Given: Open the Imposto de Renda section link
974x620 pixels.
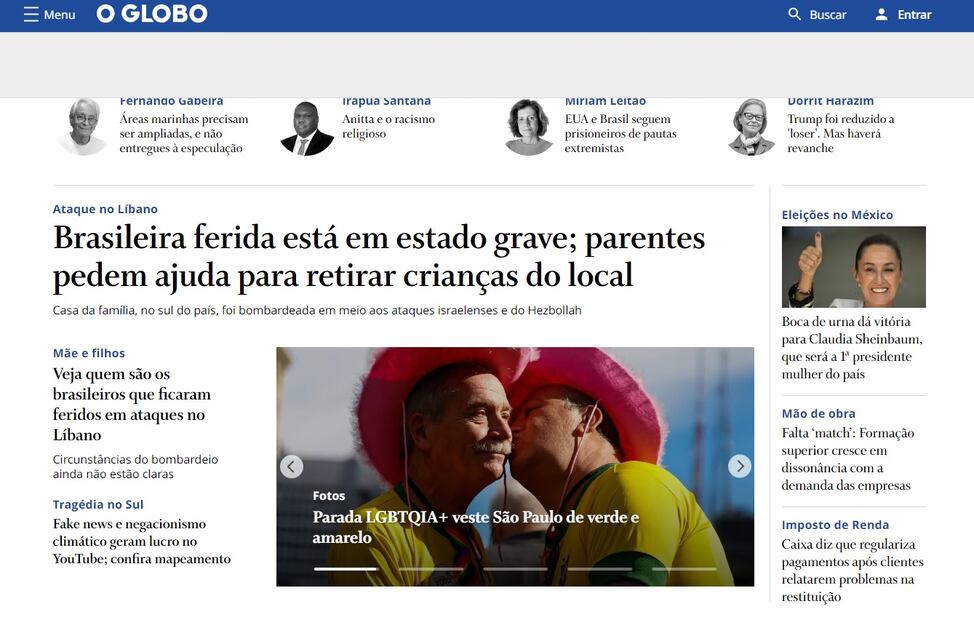Looking at the screenshot, I should click(x=835, y=525).
